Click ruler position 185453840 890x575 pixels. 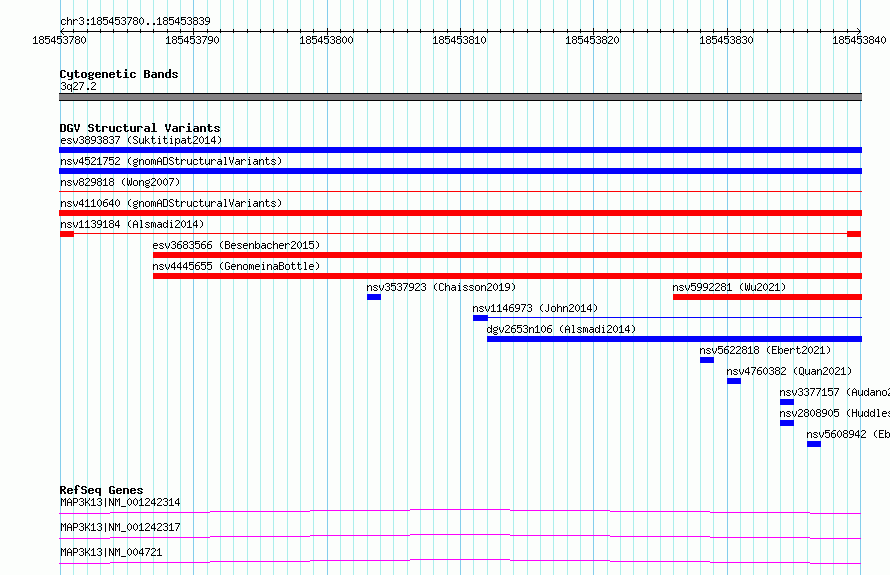pyautogui.click(x=859, y=40)
